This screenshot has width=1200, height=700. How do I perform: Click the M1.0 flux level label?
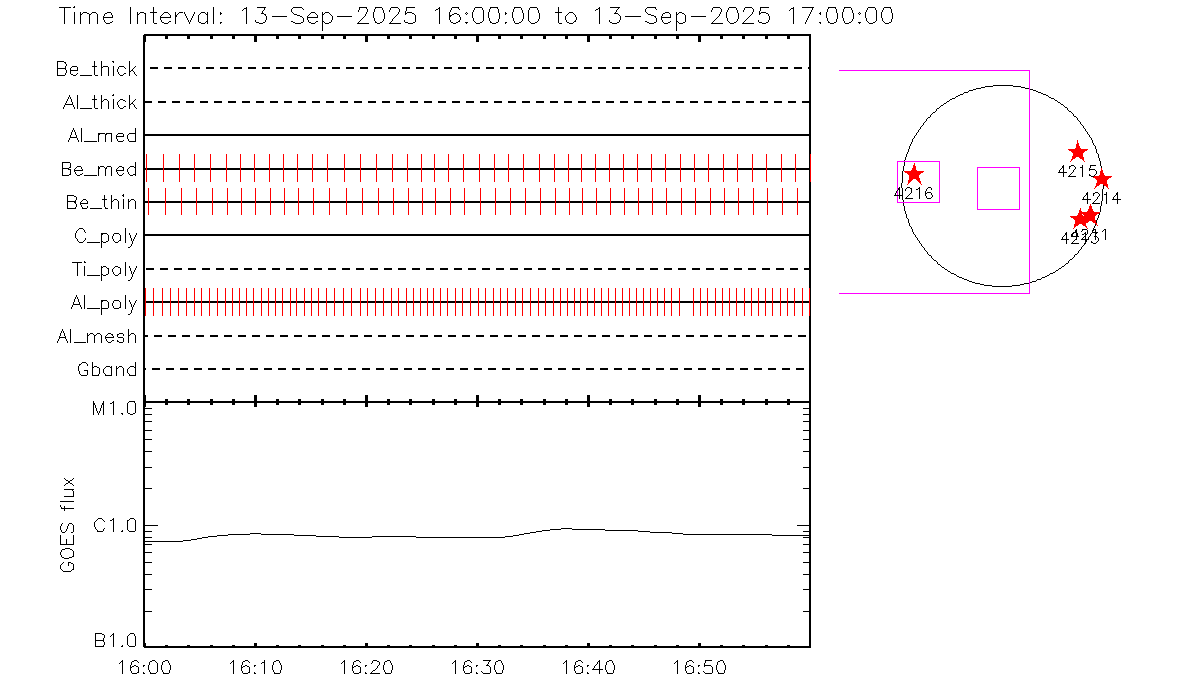click(116, 409)
